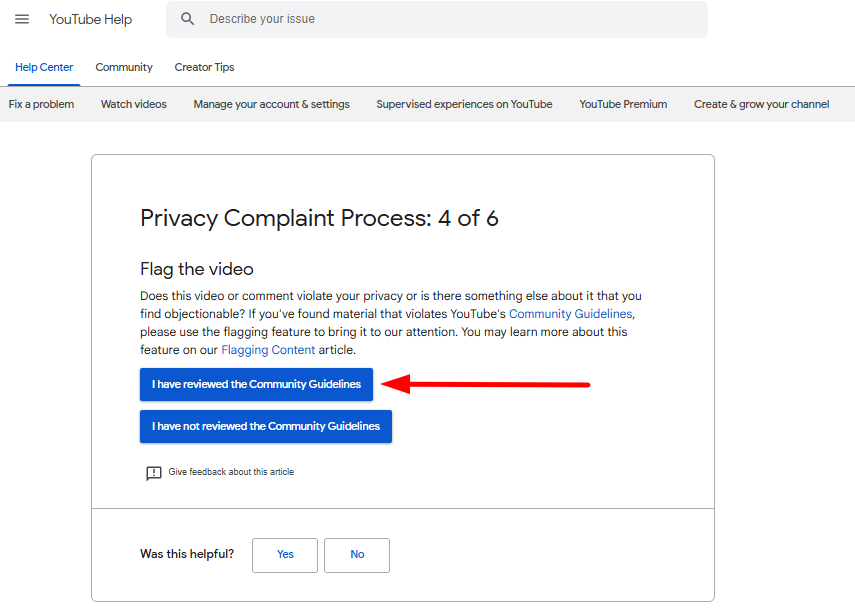The height and width of the screenshot is (613, 855).
Task: Follow the Flagging Content link
Action: point(268,350)
